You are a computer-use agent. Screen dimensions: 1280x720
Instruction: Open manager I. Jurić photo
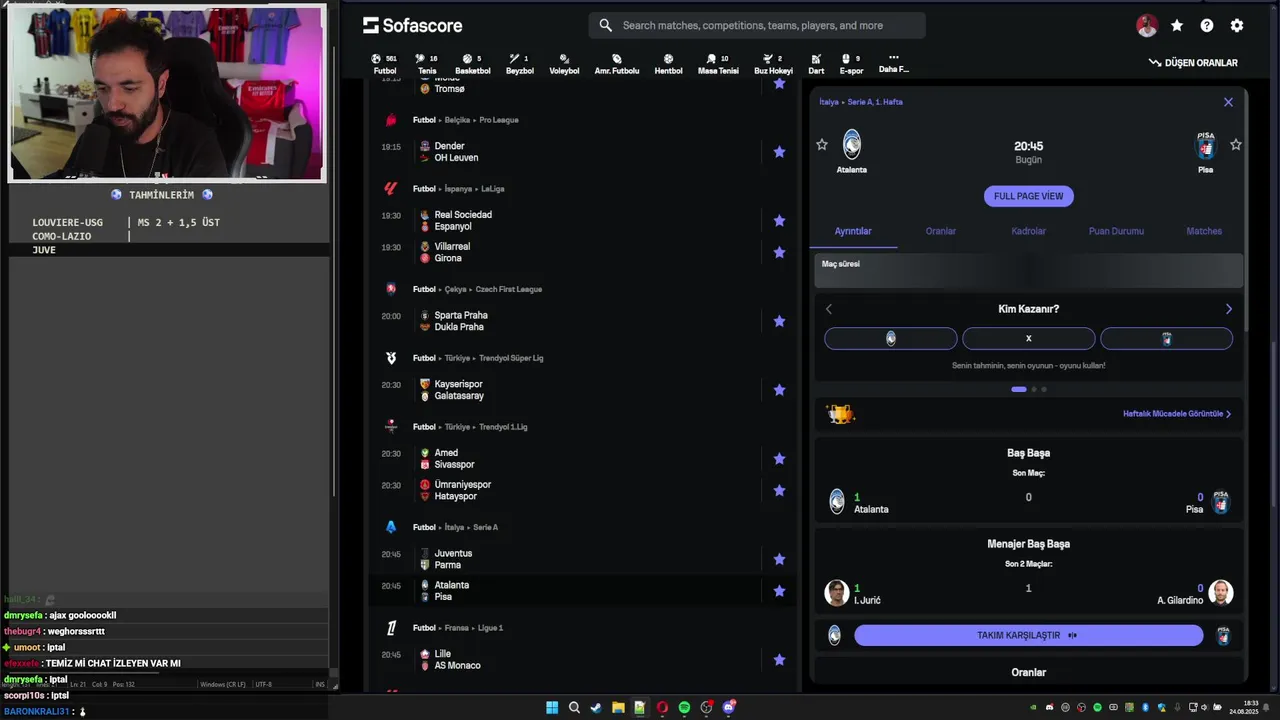pyautogui.click(x=837, y=593)
